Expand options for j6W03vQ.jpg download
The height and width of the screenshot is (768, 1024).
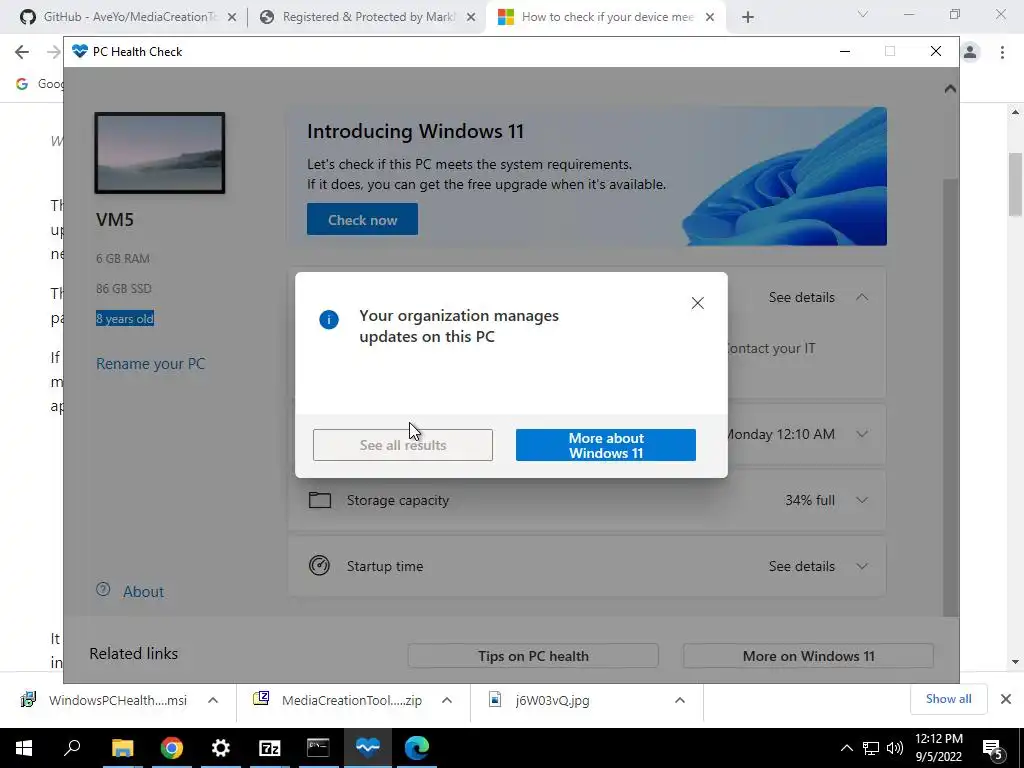point(680,700)
